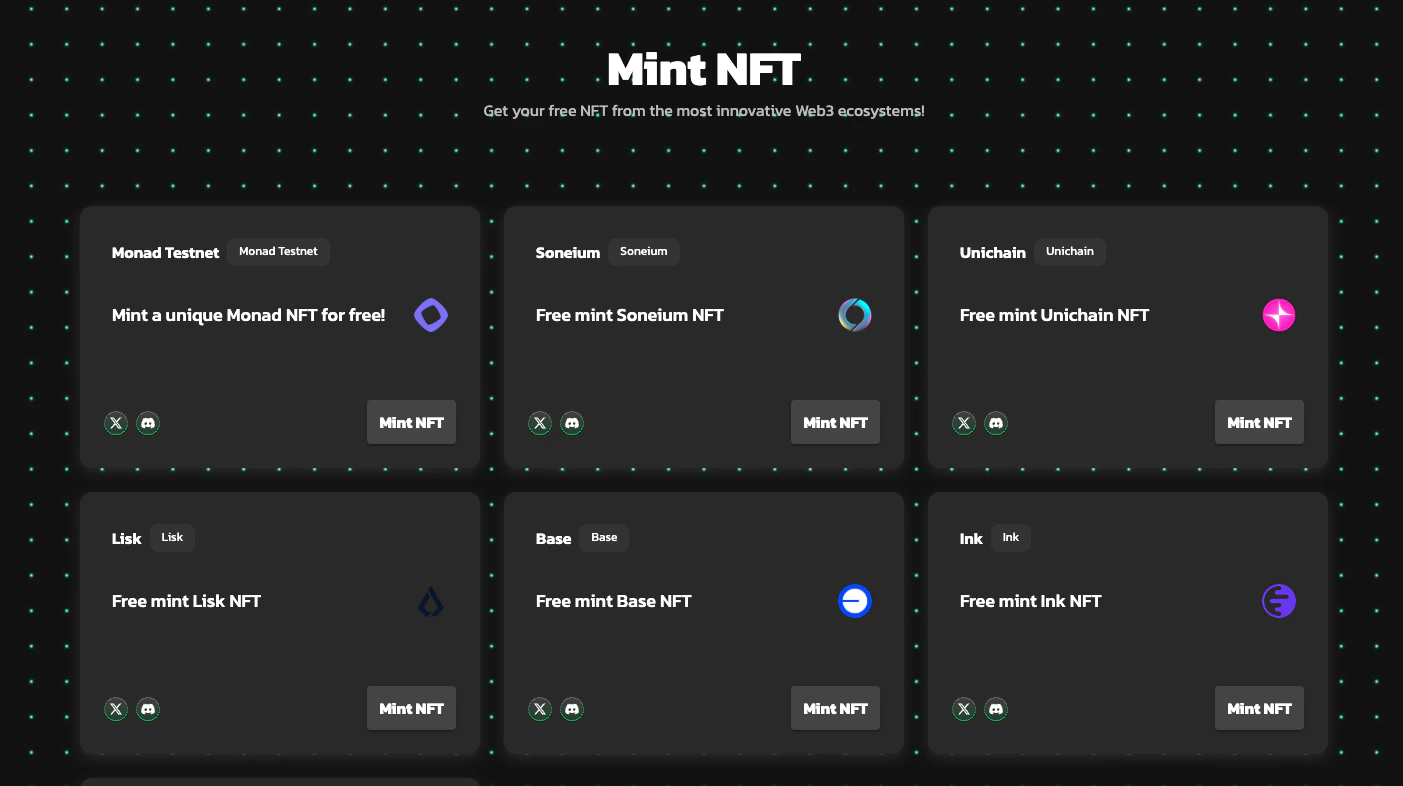Click the 'Get your free NFT' subtitle
The width and height of the screenshot is (1403, 786).
pyautogui.click(x=704, y=111)
